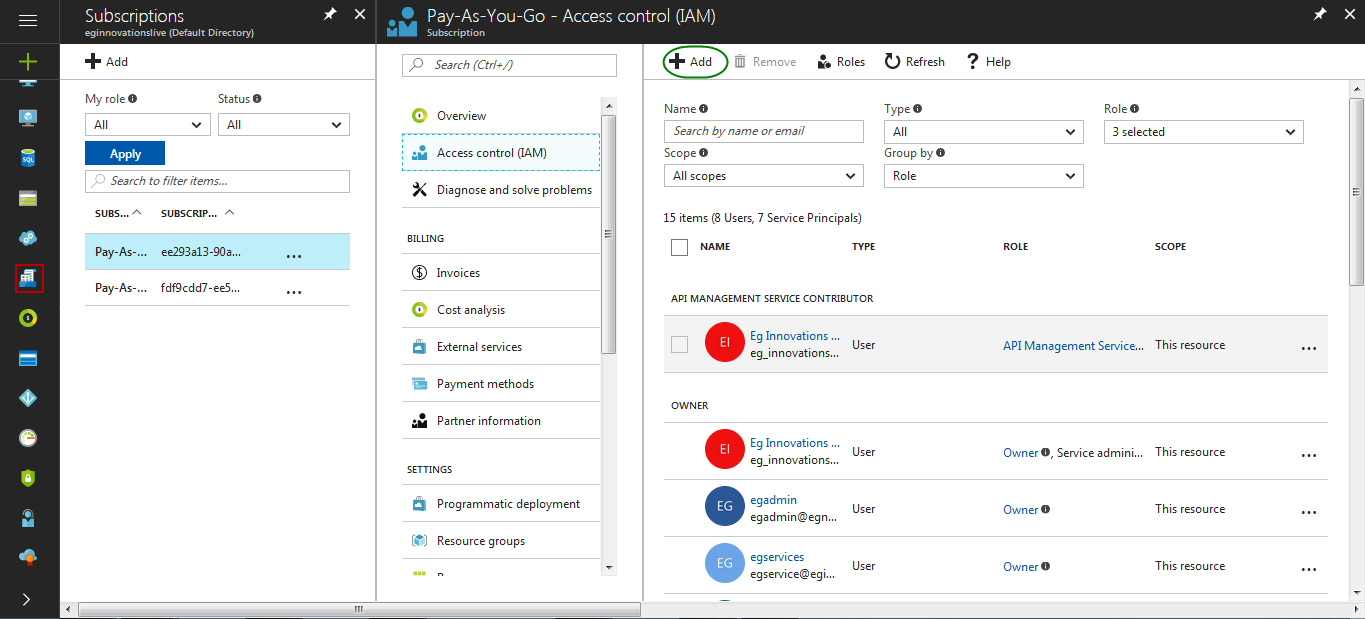1365x619 pixels.
Task: Open the cloud with orange arrow sidebar icon
Action: coord(28,557)
